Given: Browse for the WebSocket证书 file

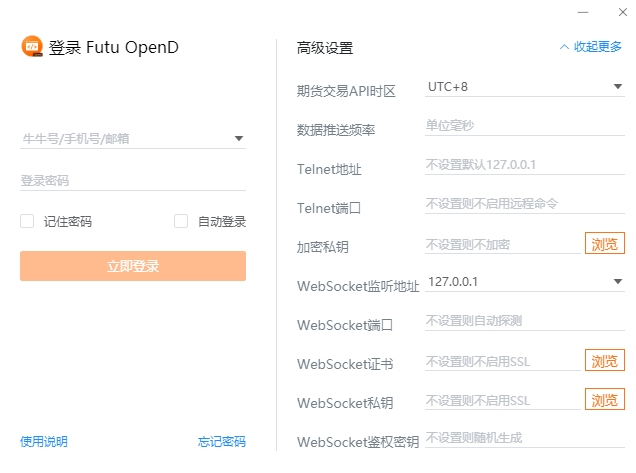Looking at the screenshot, I should 604,361.
